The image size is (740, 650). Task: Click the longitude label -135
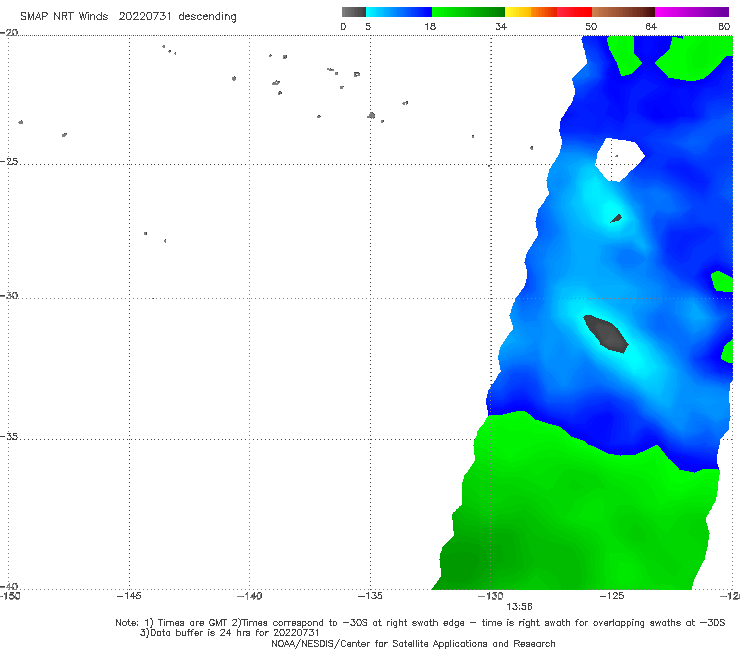[370, 596]
